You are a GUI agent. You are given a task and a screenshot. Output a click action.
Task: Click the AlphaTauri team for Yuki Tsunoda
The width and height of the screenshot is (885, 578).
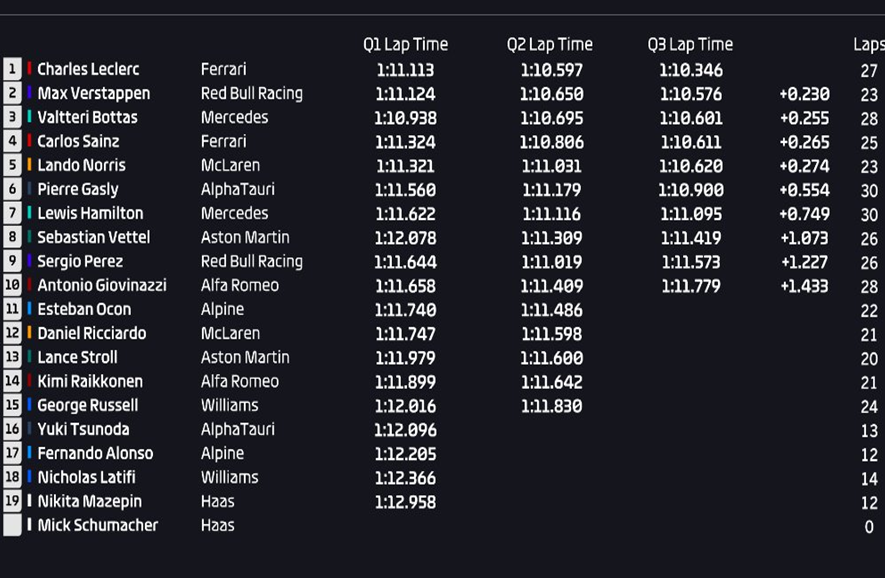[238, 430]
